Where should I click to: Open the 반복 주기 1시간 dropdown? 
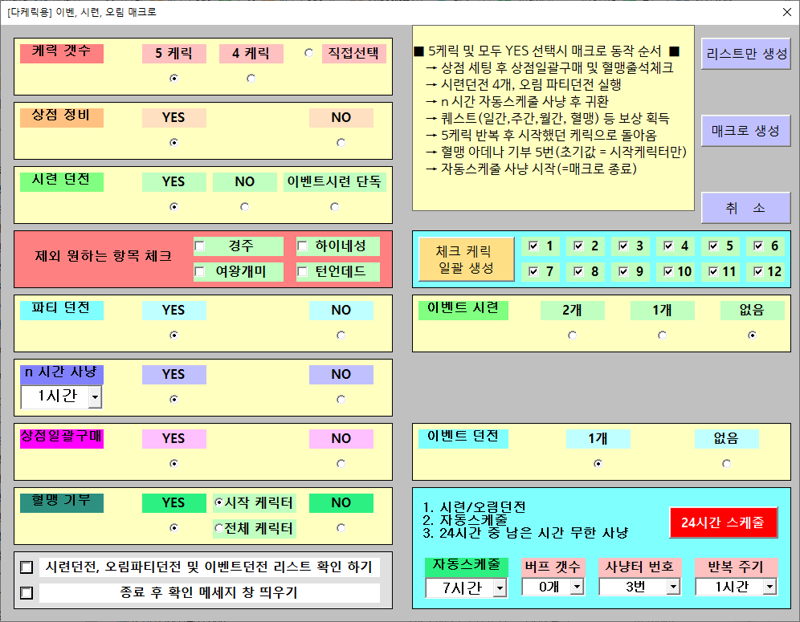pyautogui.click(x=770, y=587)
